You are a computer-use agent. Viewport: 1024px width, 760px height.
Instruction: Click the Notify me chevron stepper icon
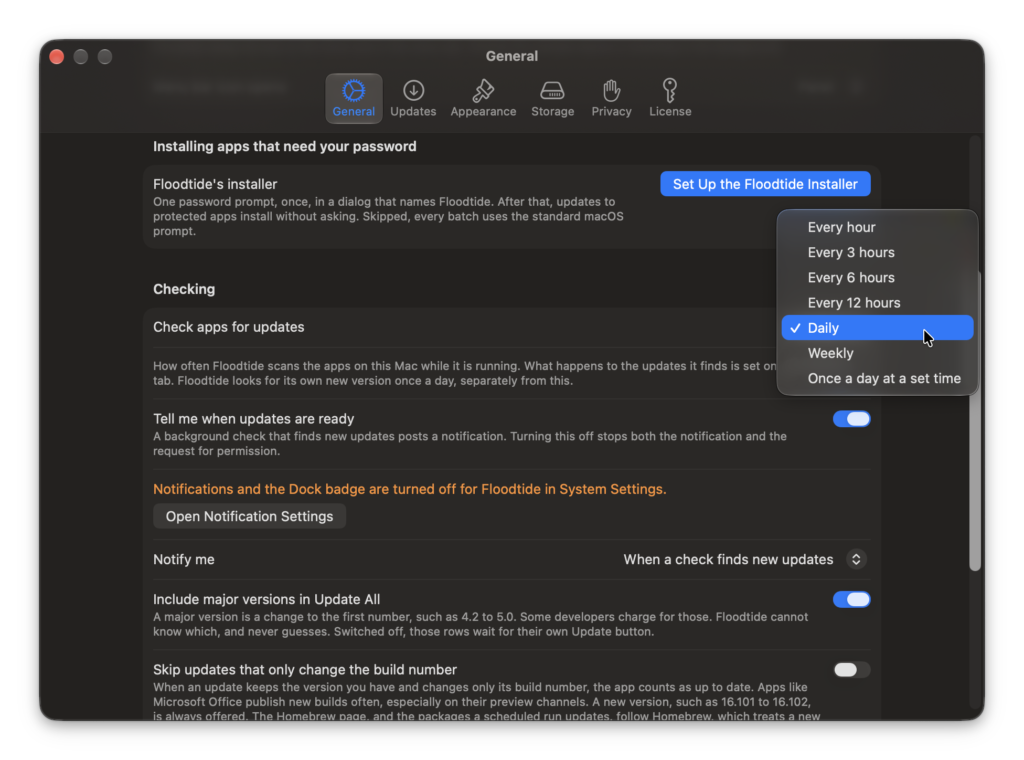point(856,560)
